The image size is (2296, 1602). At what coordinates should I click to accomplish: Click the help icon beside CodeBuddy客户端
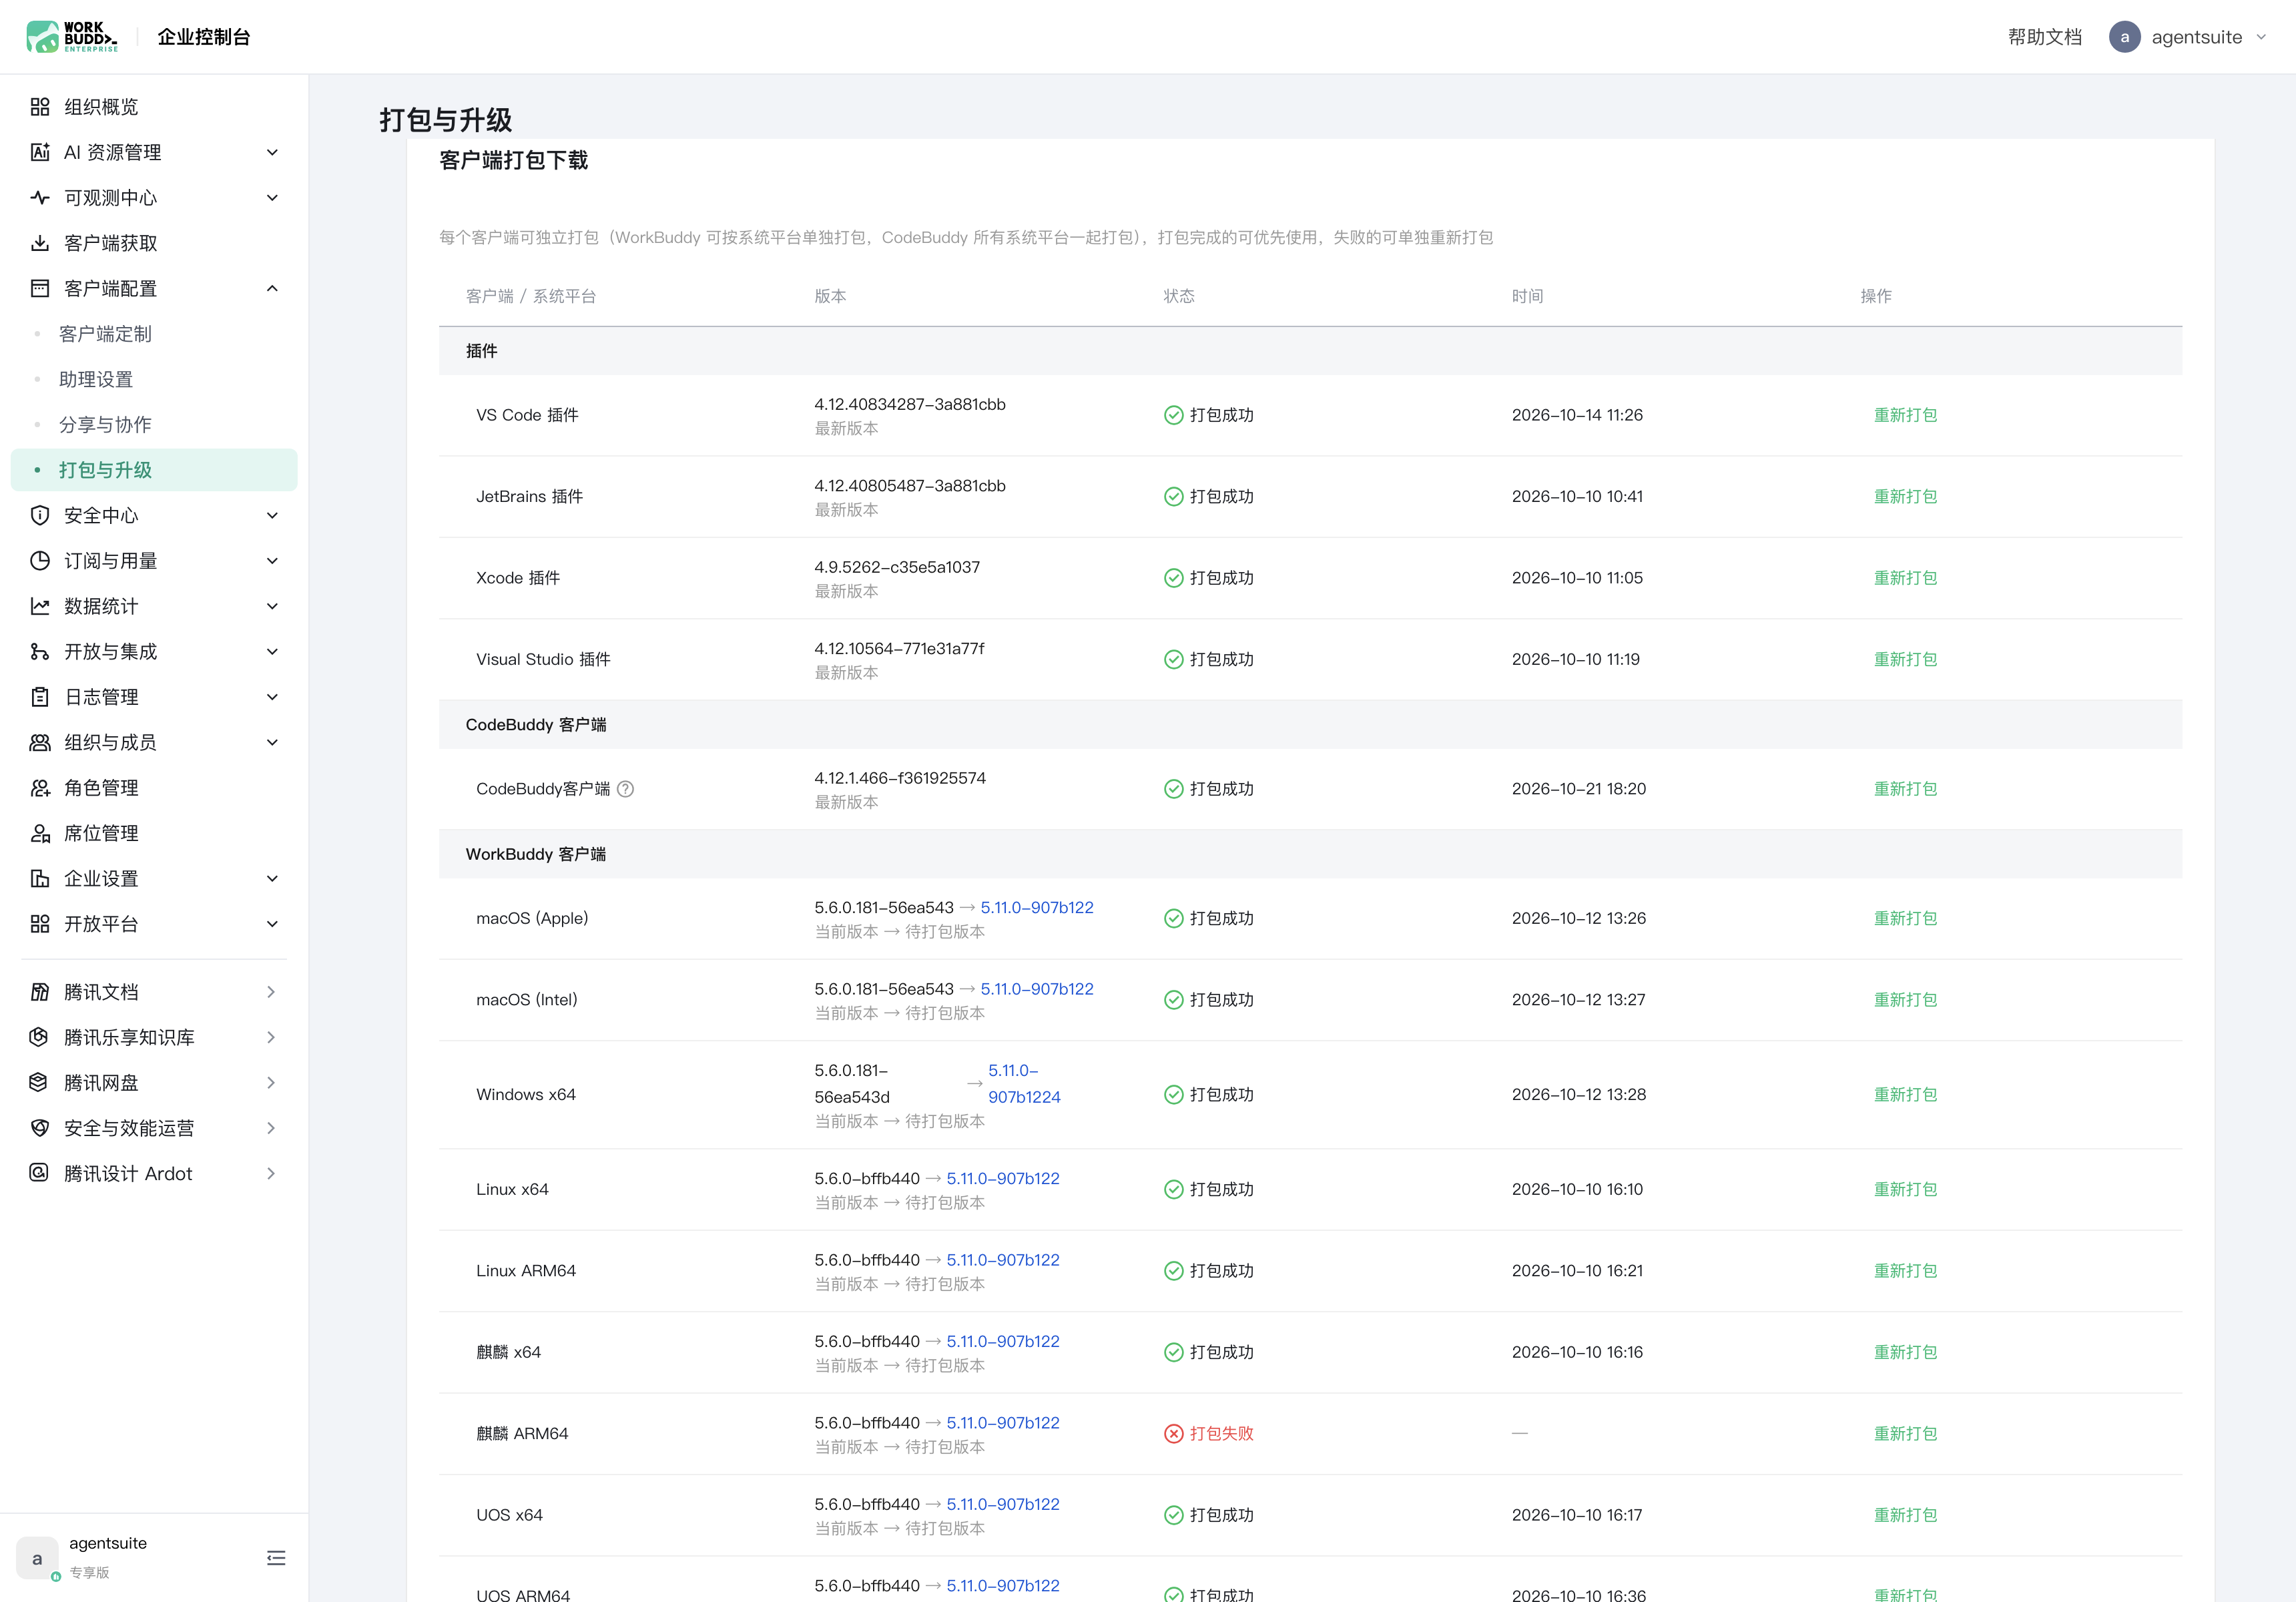click(x=625, y=789)
